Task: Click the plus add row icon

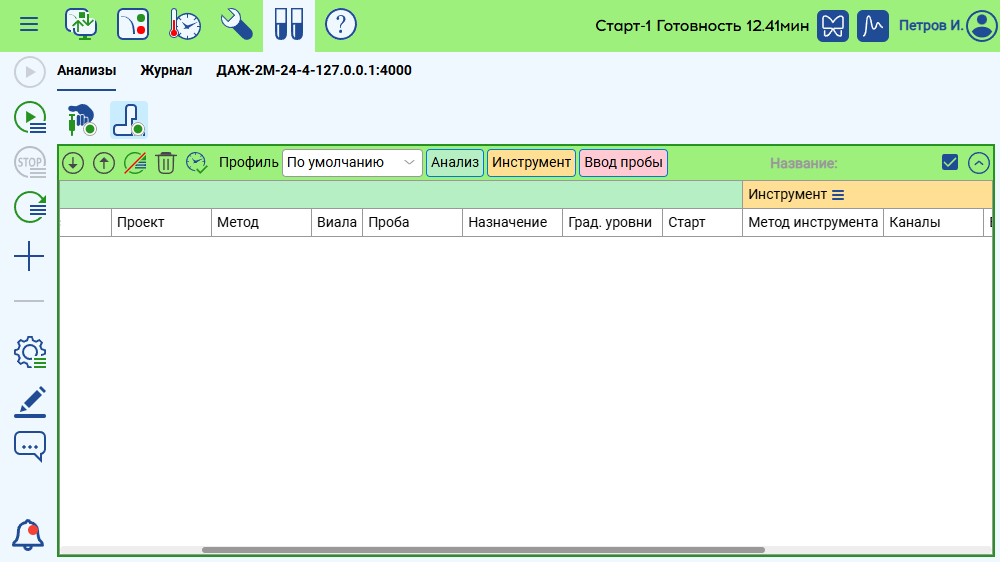Action: [x=30, y=257]
